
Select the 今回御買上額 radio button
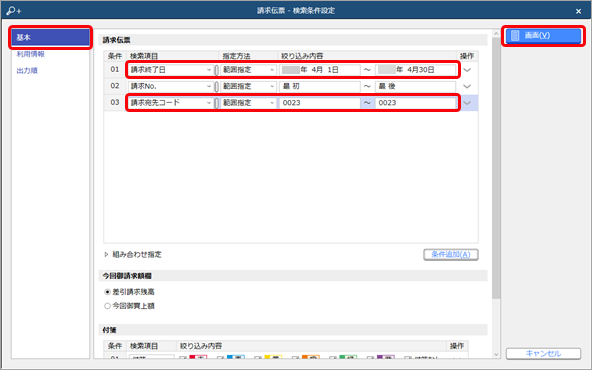[107, 306]
